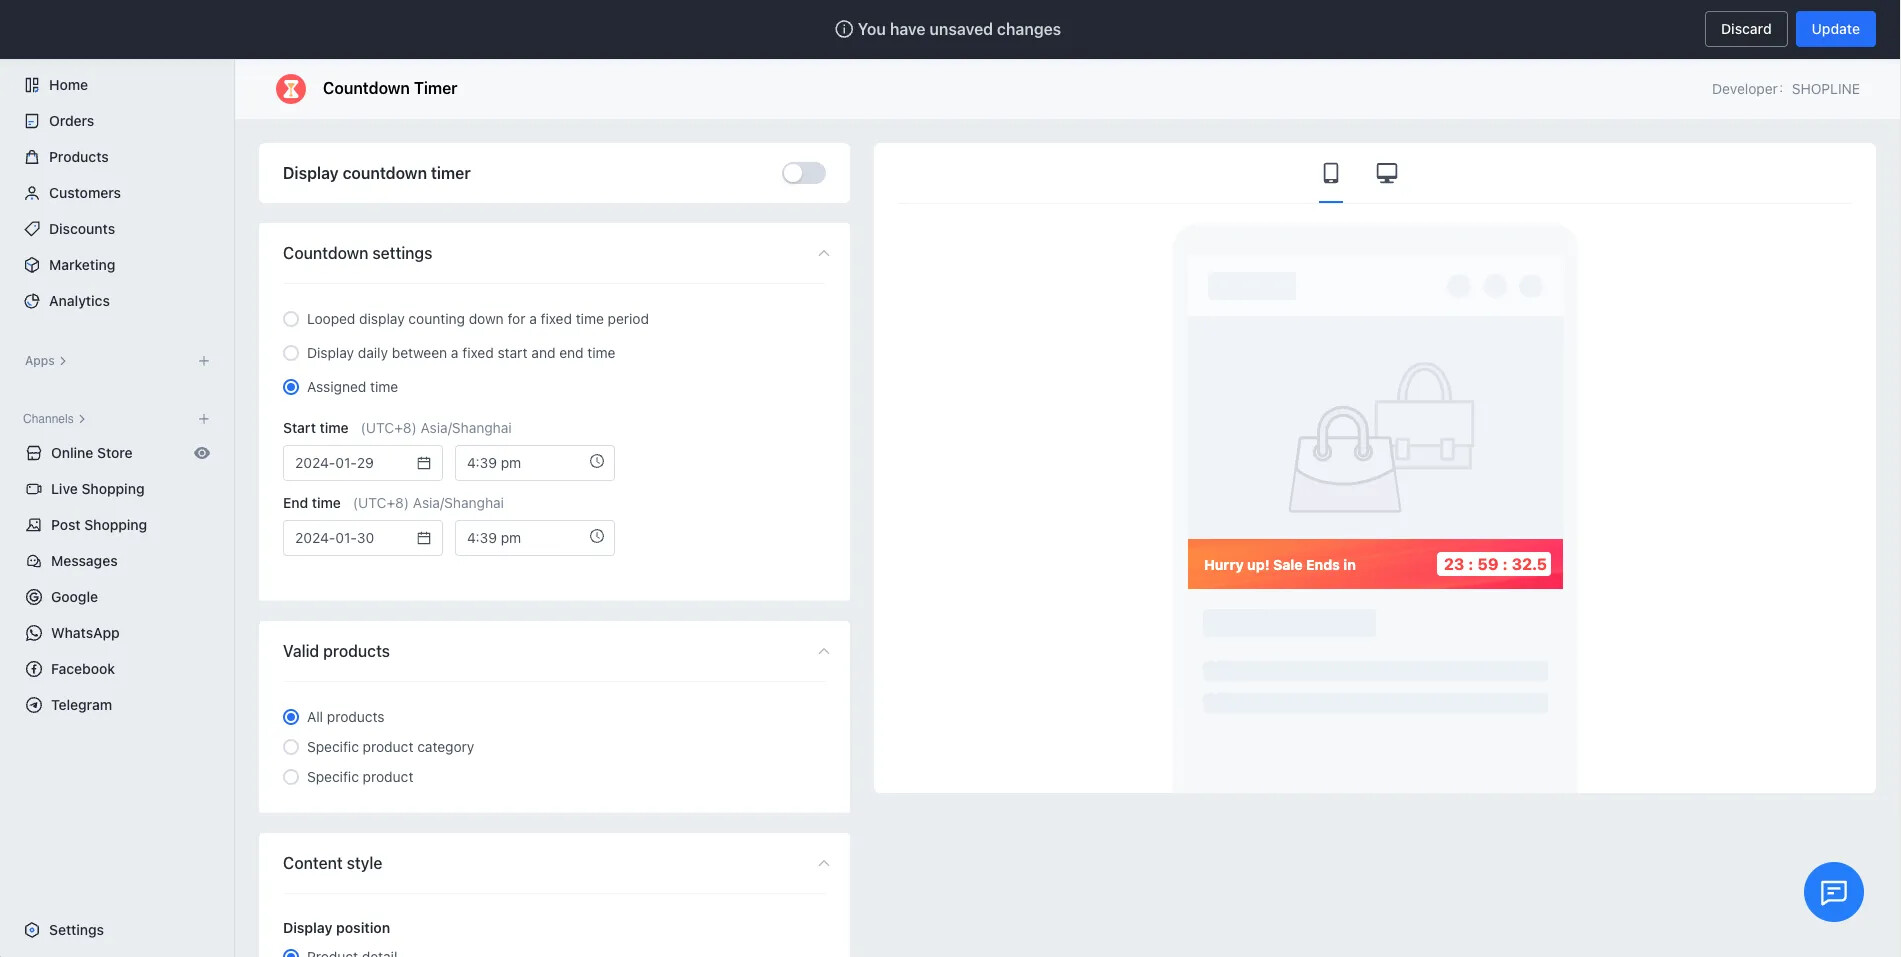Open the chat support bubble
The width and height of the screenshot is (1901, 957).
pyautogui.click(x=1833, y=891)
